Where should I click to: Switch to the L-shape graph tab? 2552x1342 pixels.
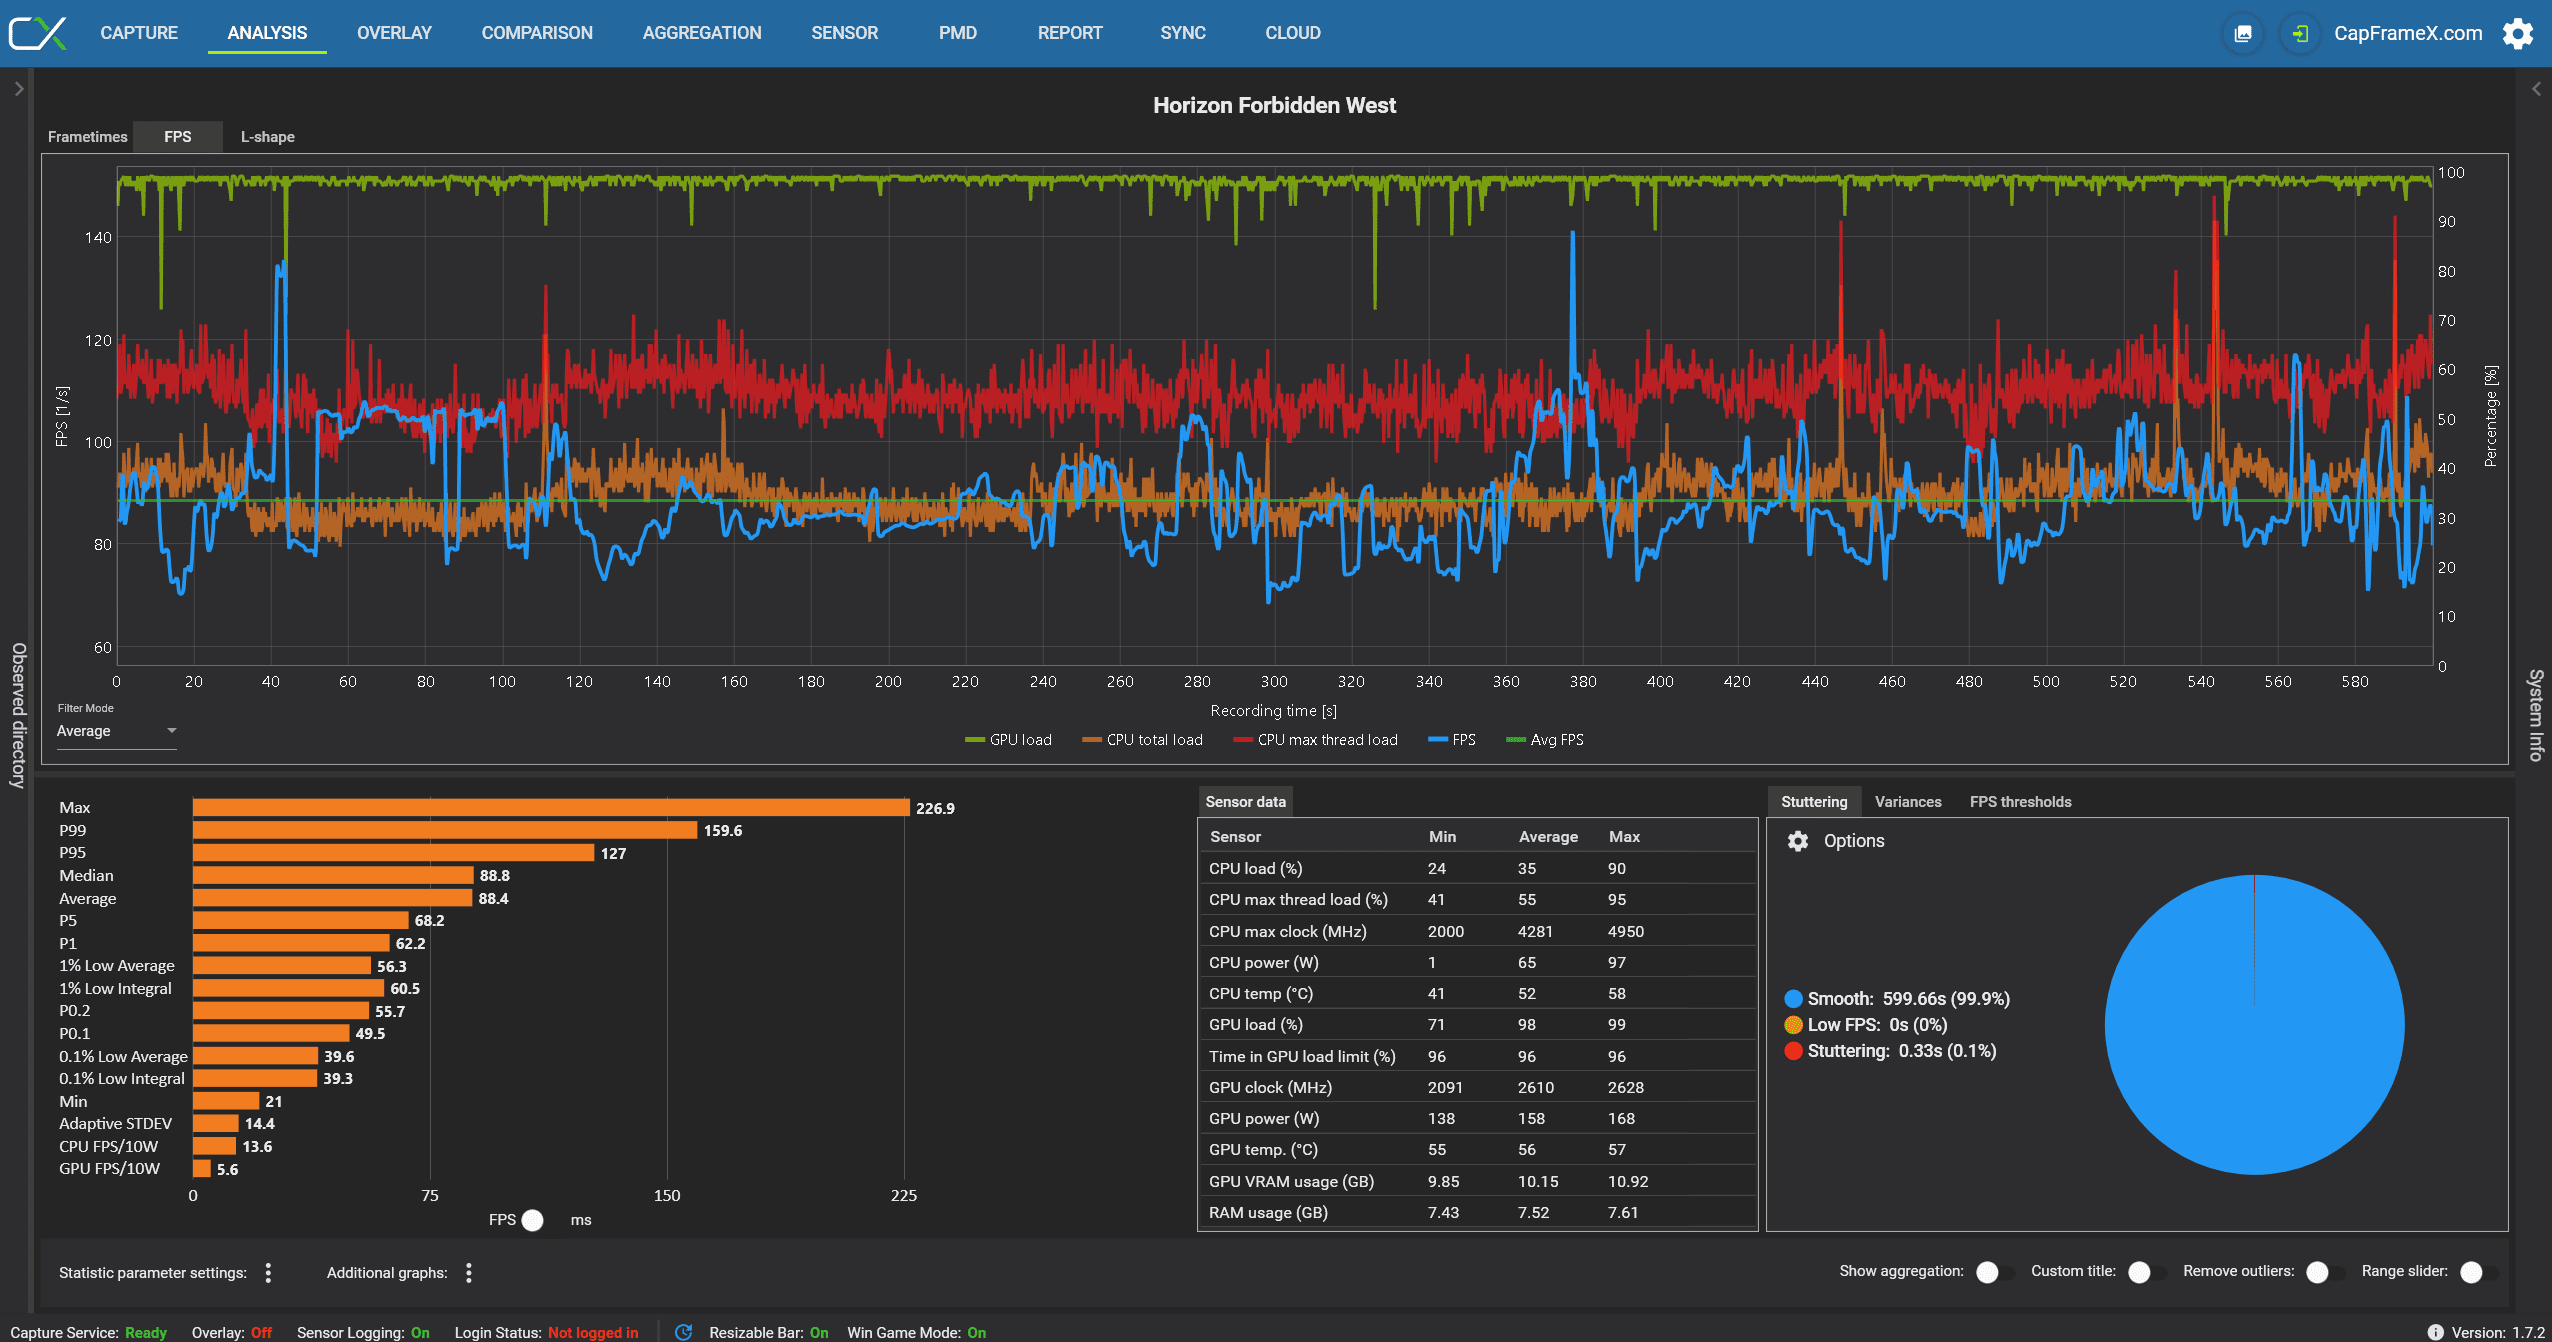coord(268,137)
